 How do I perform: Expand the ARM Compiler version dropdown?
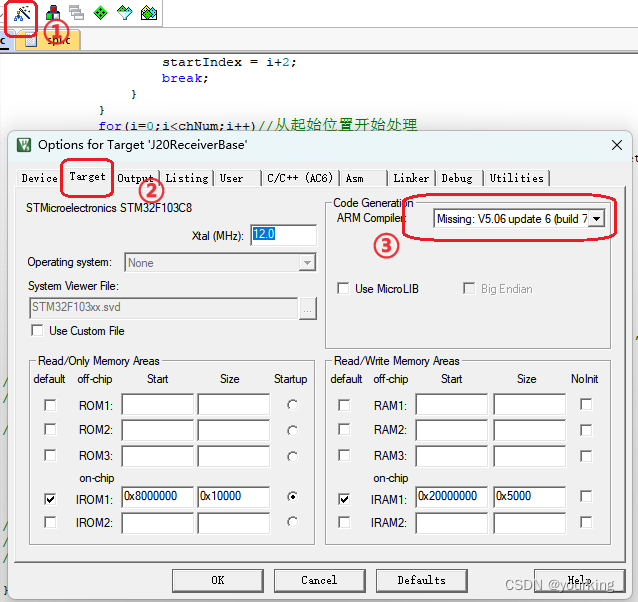click(x=596, y=219)
